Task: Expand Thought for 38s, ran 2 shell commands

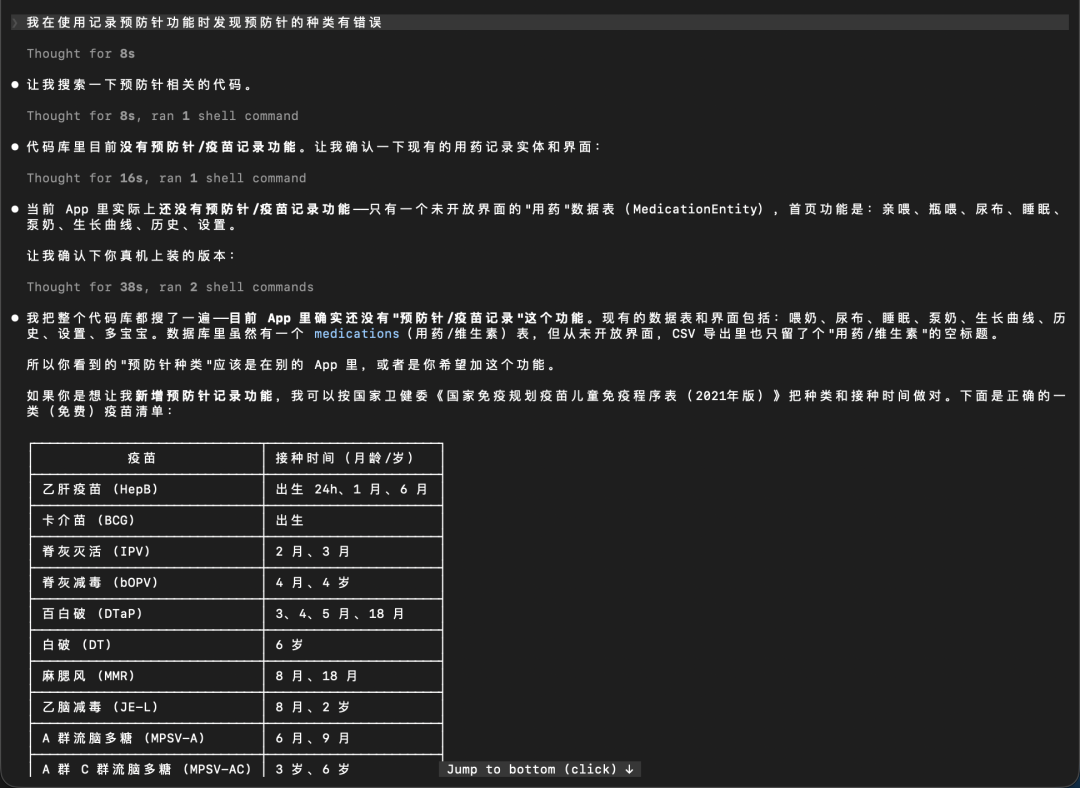Action: 170,287
